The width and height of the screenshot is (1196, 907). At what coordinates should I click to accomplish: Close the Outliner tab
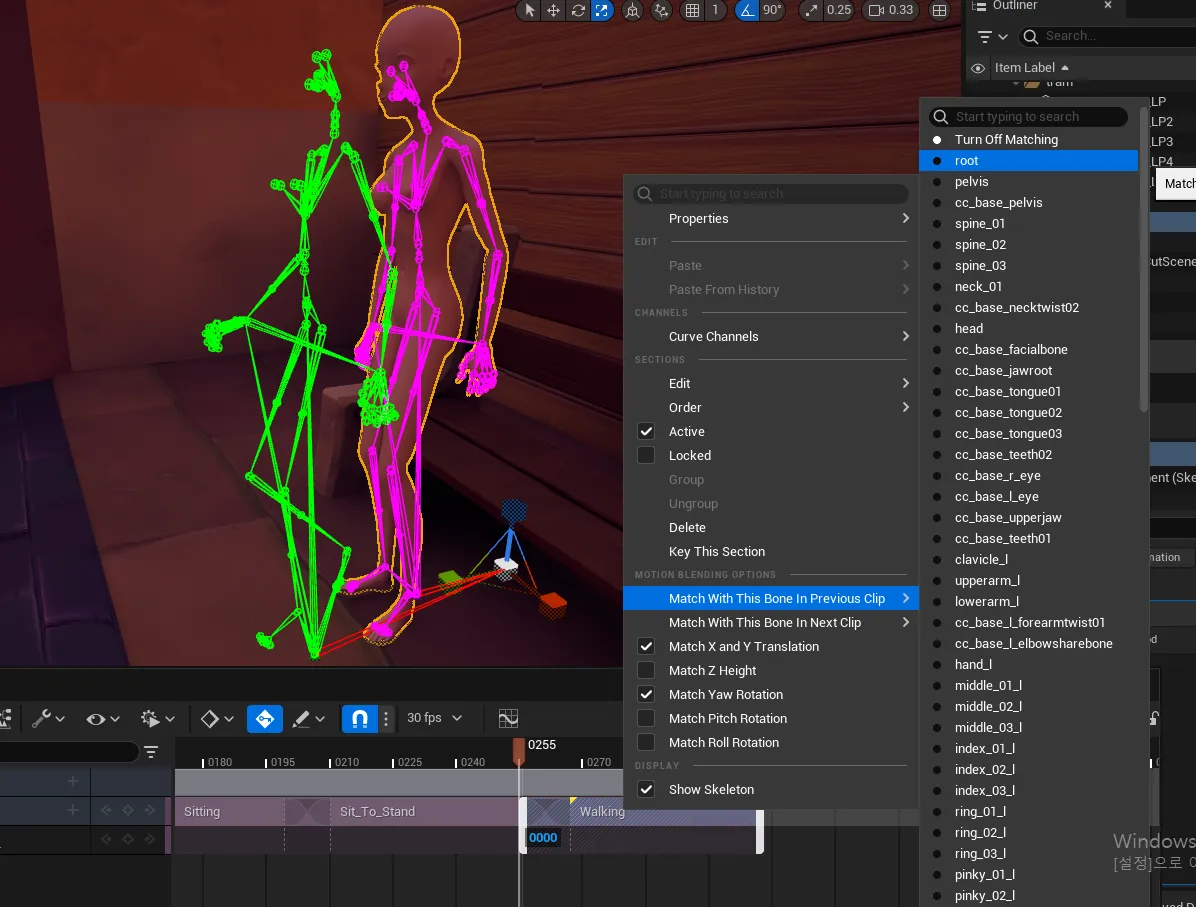(x=1108, y=5)
